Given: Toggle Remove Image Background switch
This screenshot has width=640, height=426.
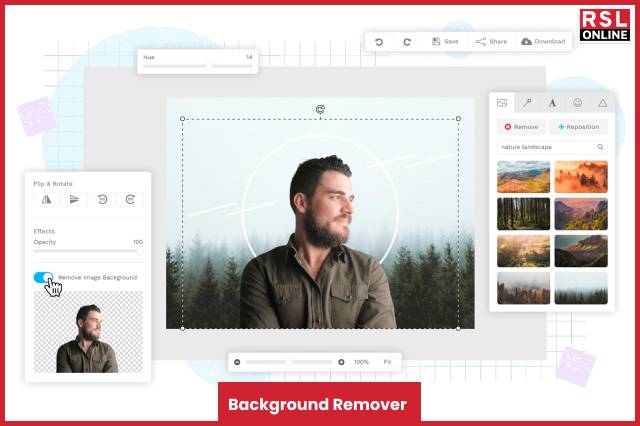Looking at the screenshot, I should tap(43, 277).
